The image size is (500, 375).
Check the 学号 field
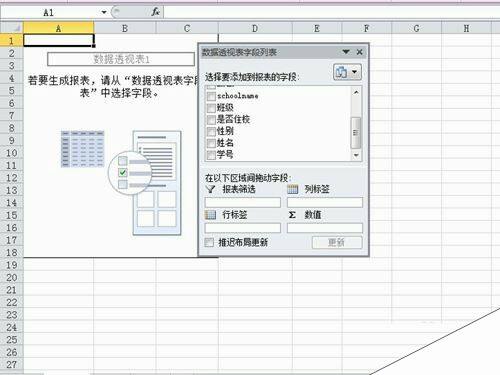point(211,155)
